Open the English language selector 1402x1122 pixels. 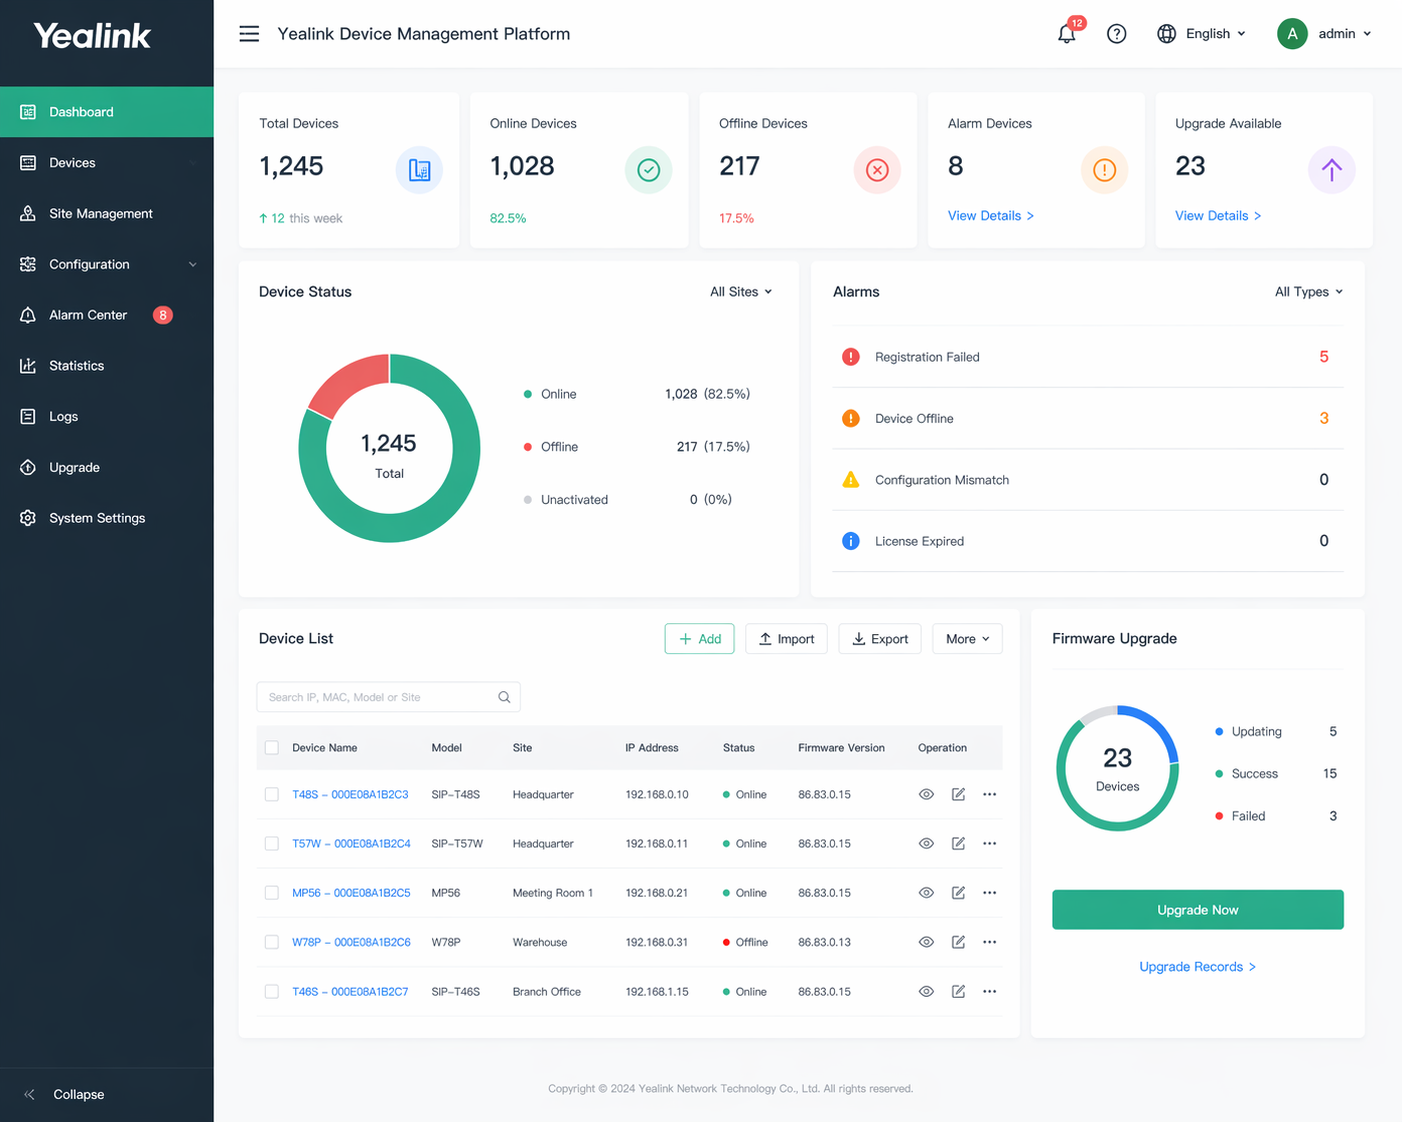[1204, 34]
